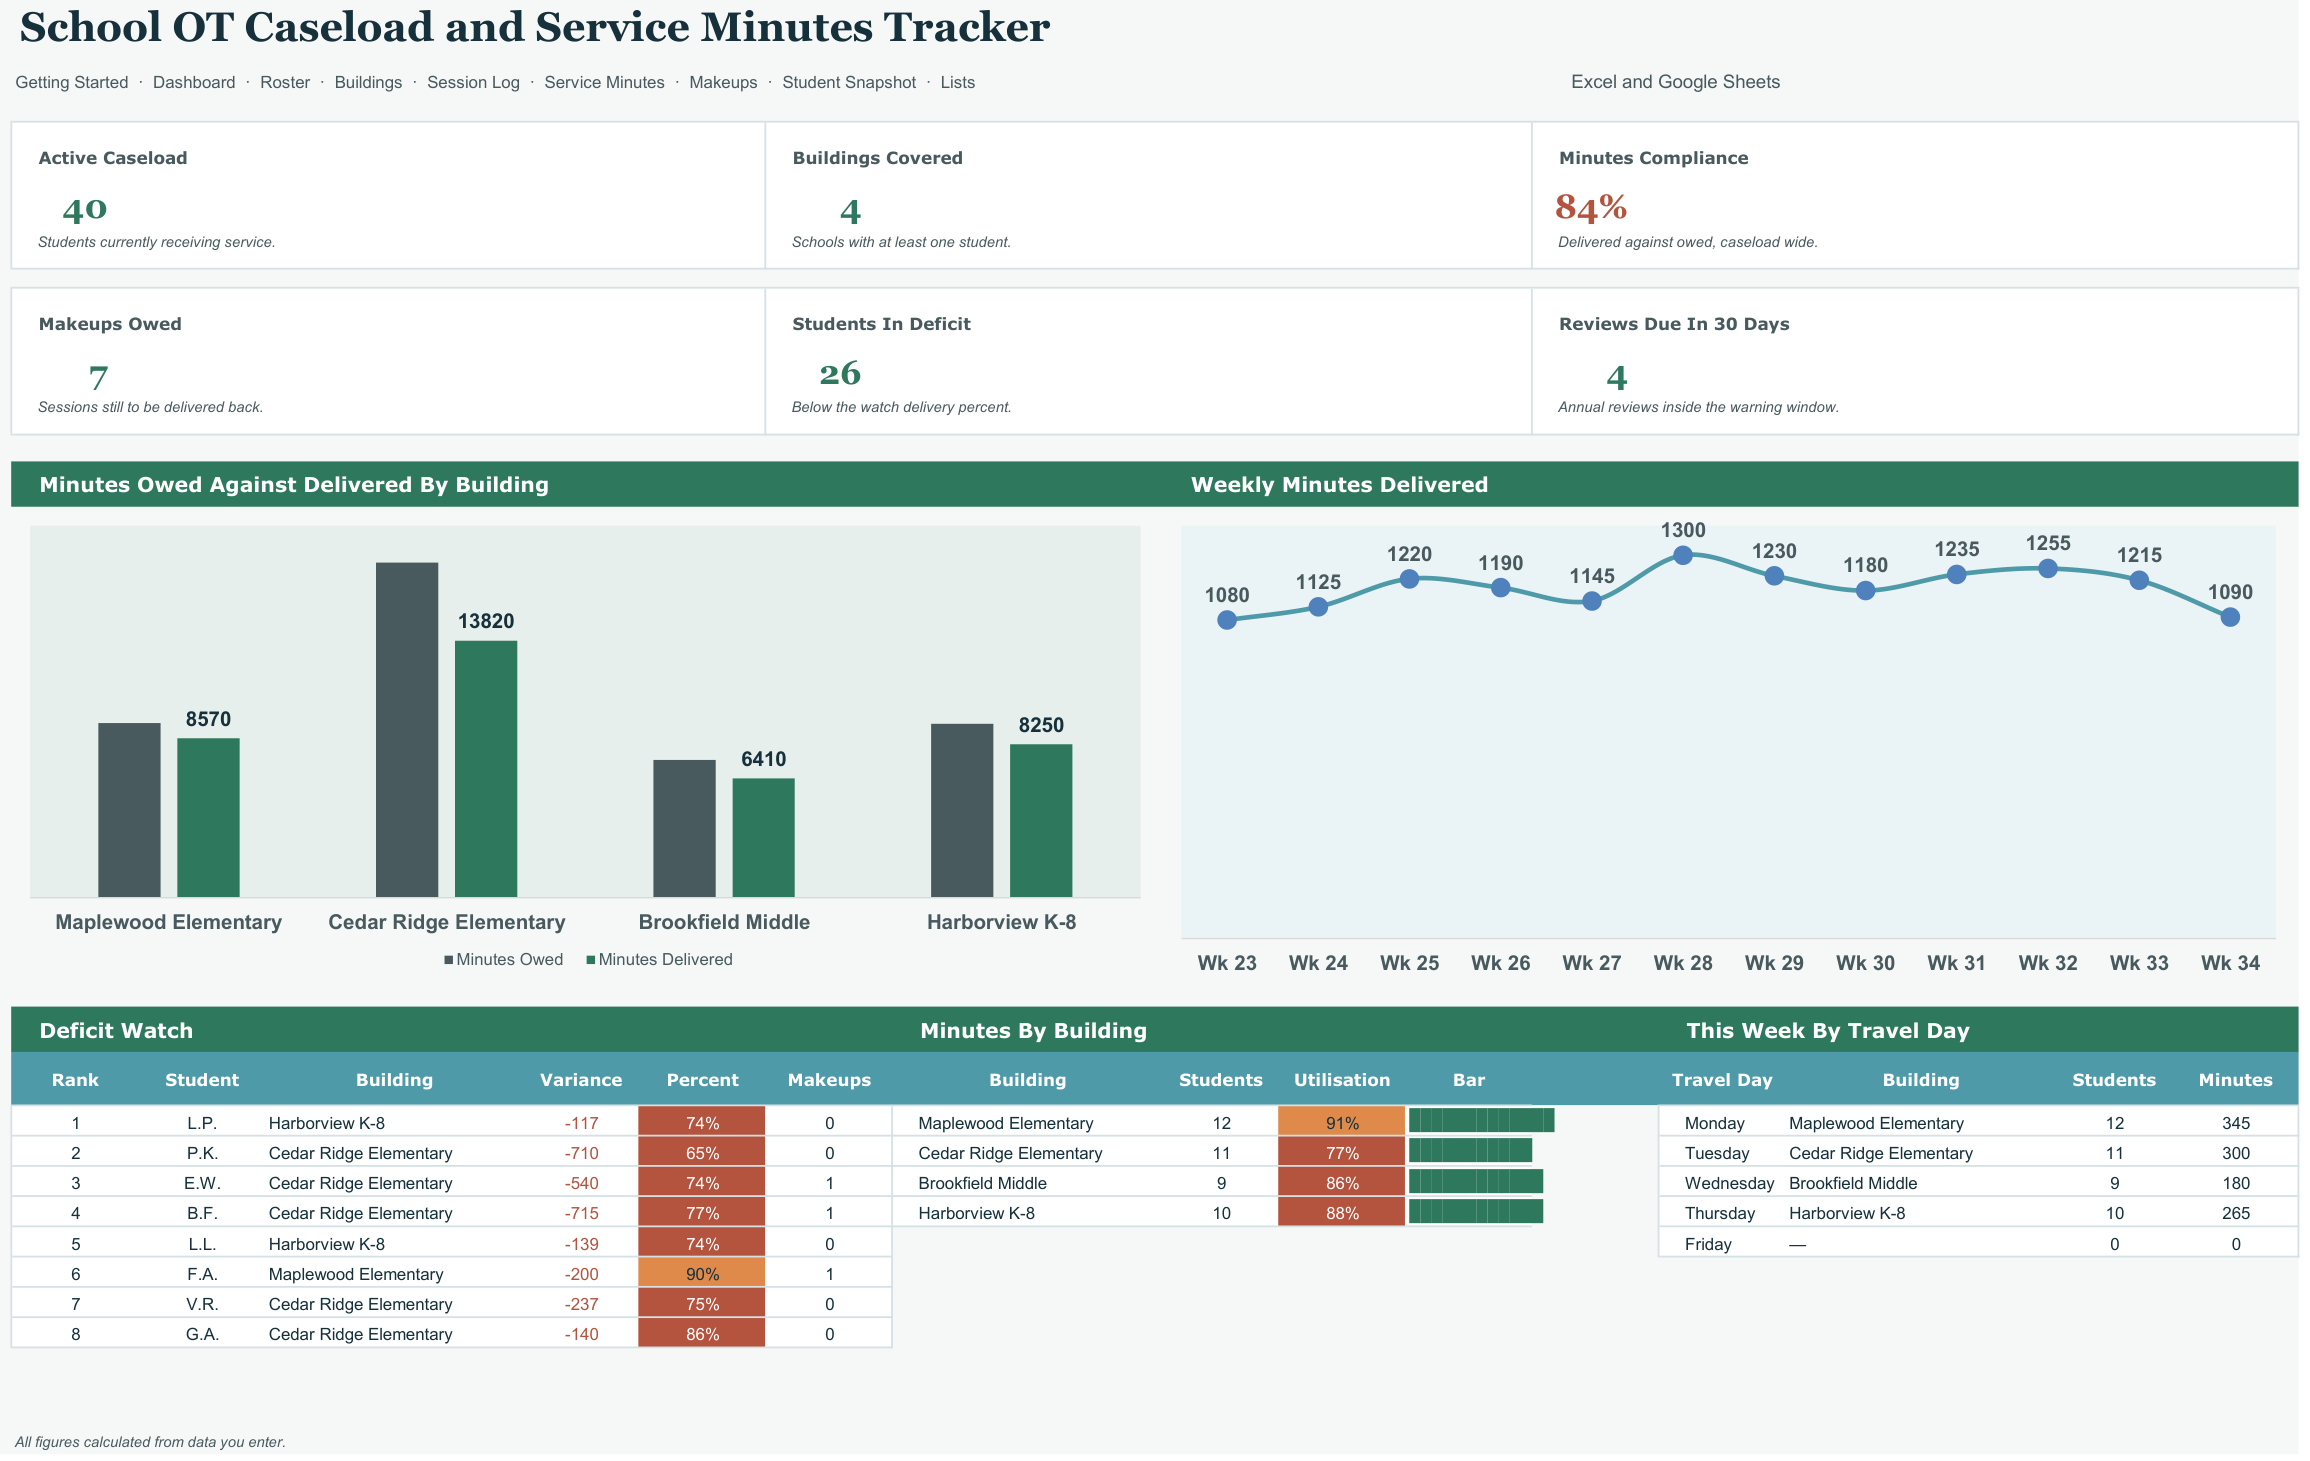
Task: Select variance -237 for student V.R.
Action: tap(581, 1304)
